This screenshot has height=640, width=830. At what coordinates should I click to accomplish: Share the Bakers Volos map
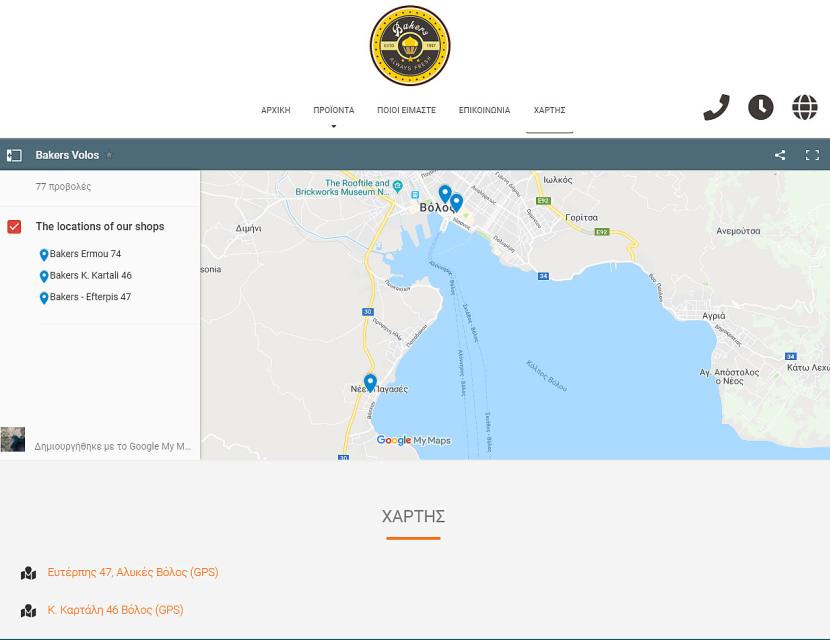(780, 155)
